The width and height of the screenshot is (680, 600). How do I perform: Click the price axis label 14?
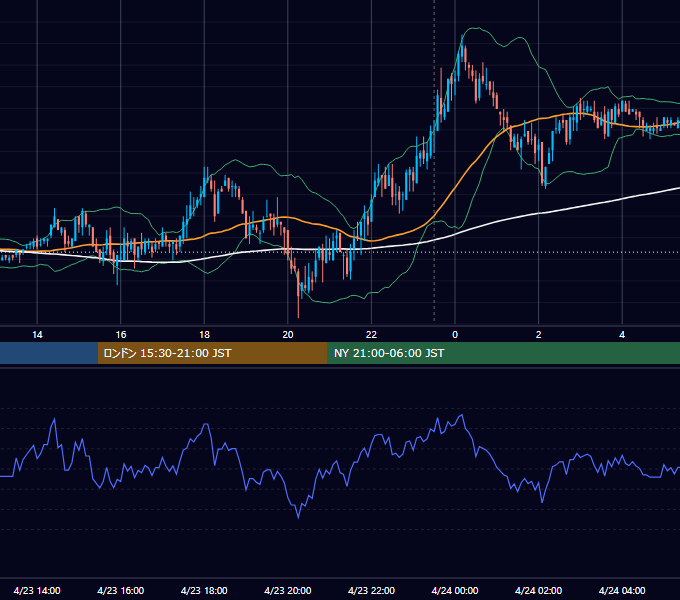click(37, 335)
